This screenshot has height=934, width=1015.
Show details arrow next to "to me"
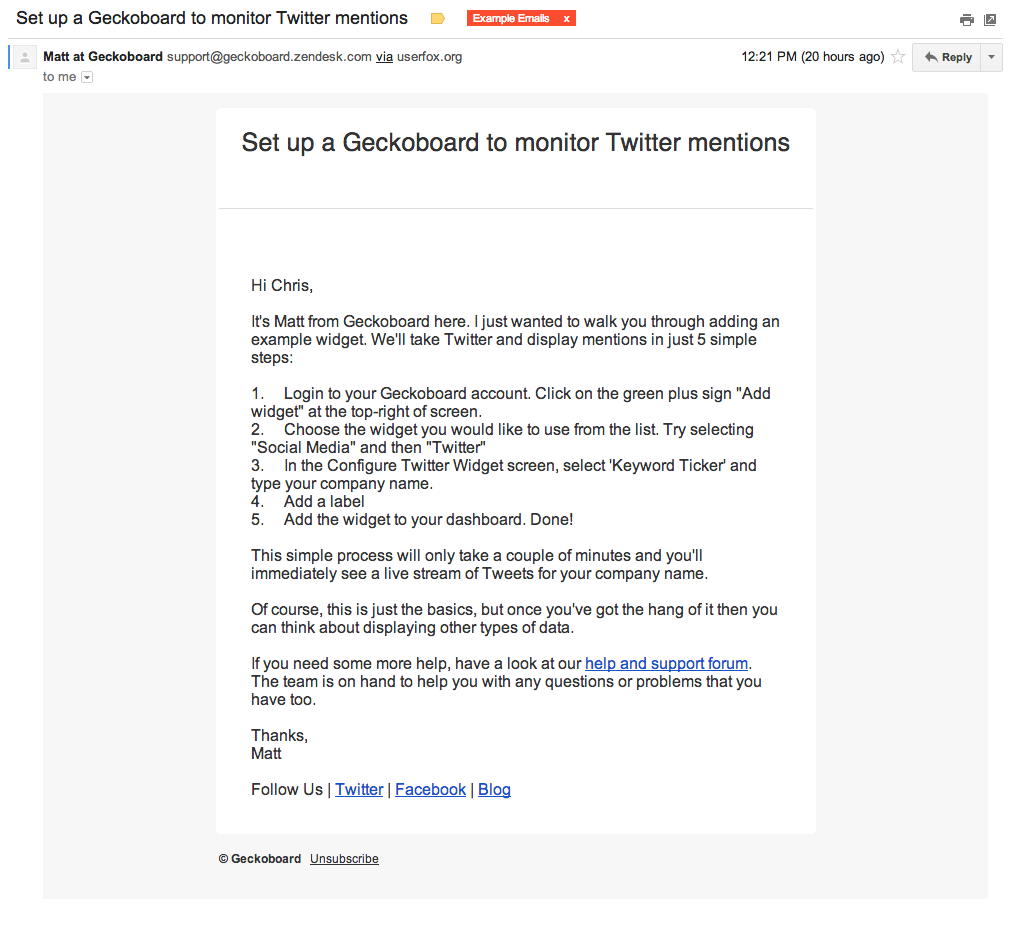[87, 77]
